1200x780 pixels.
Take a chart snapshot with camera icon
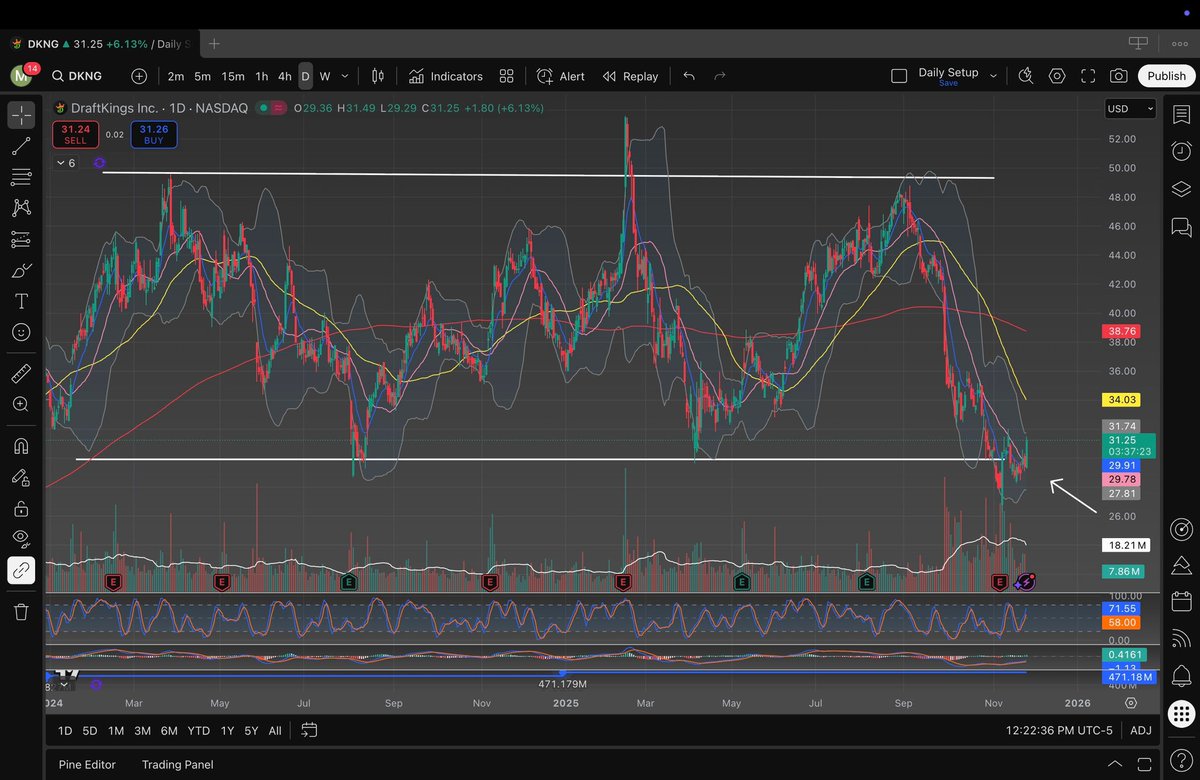(1119, 76)
